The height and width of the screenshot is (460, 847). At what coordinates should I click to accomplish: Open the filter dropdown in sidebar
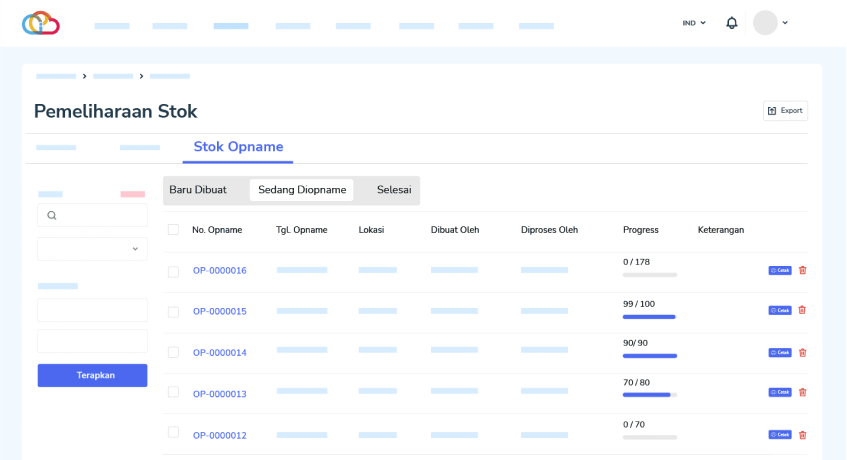point(92,249)
